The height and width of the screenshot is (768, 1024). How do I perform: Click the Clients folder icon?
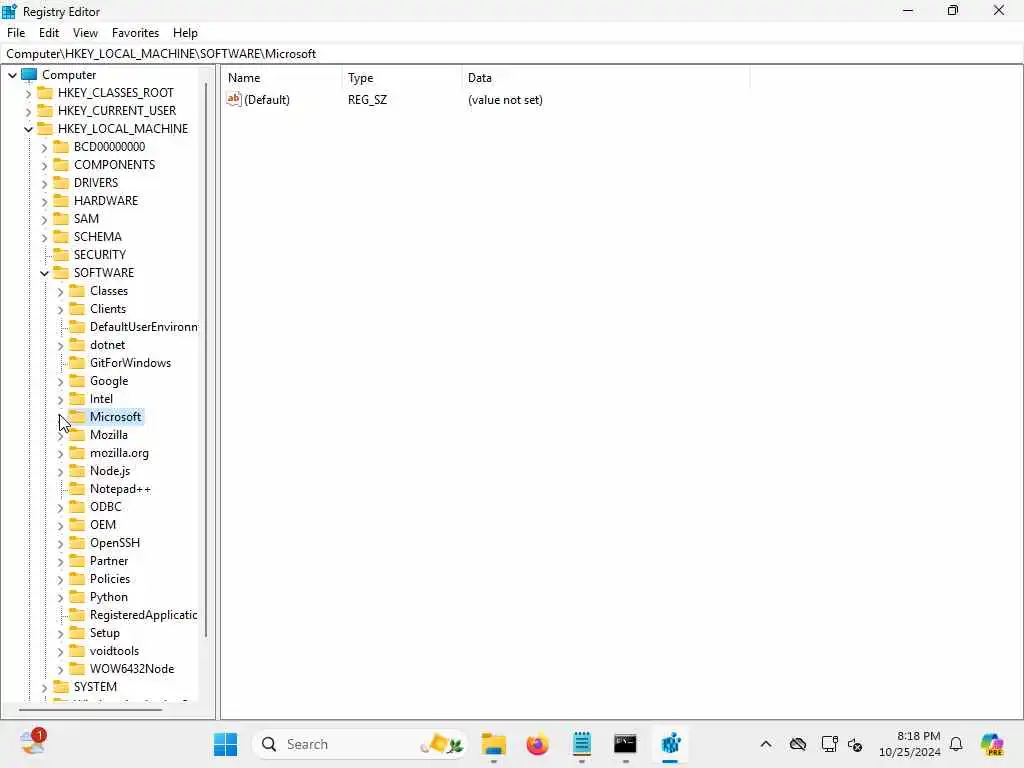point(77,308)
